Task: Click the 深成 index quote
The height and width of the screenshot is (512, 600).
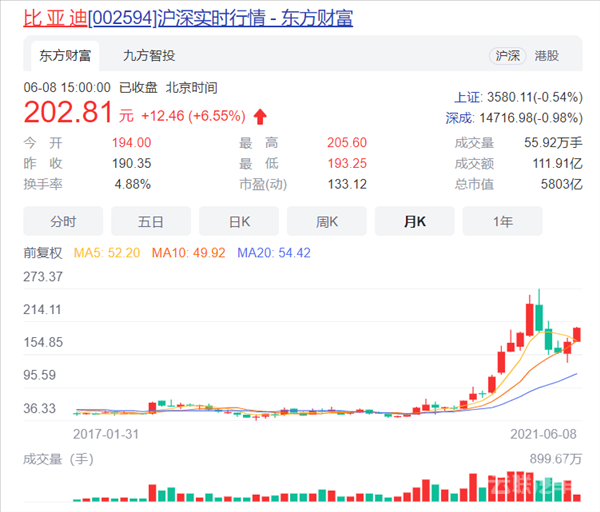Action: (x=514, y=118)
